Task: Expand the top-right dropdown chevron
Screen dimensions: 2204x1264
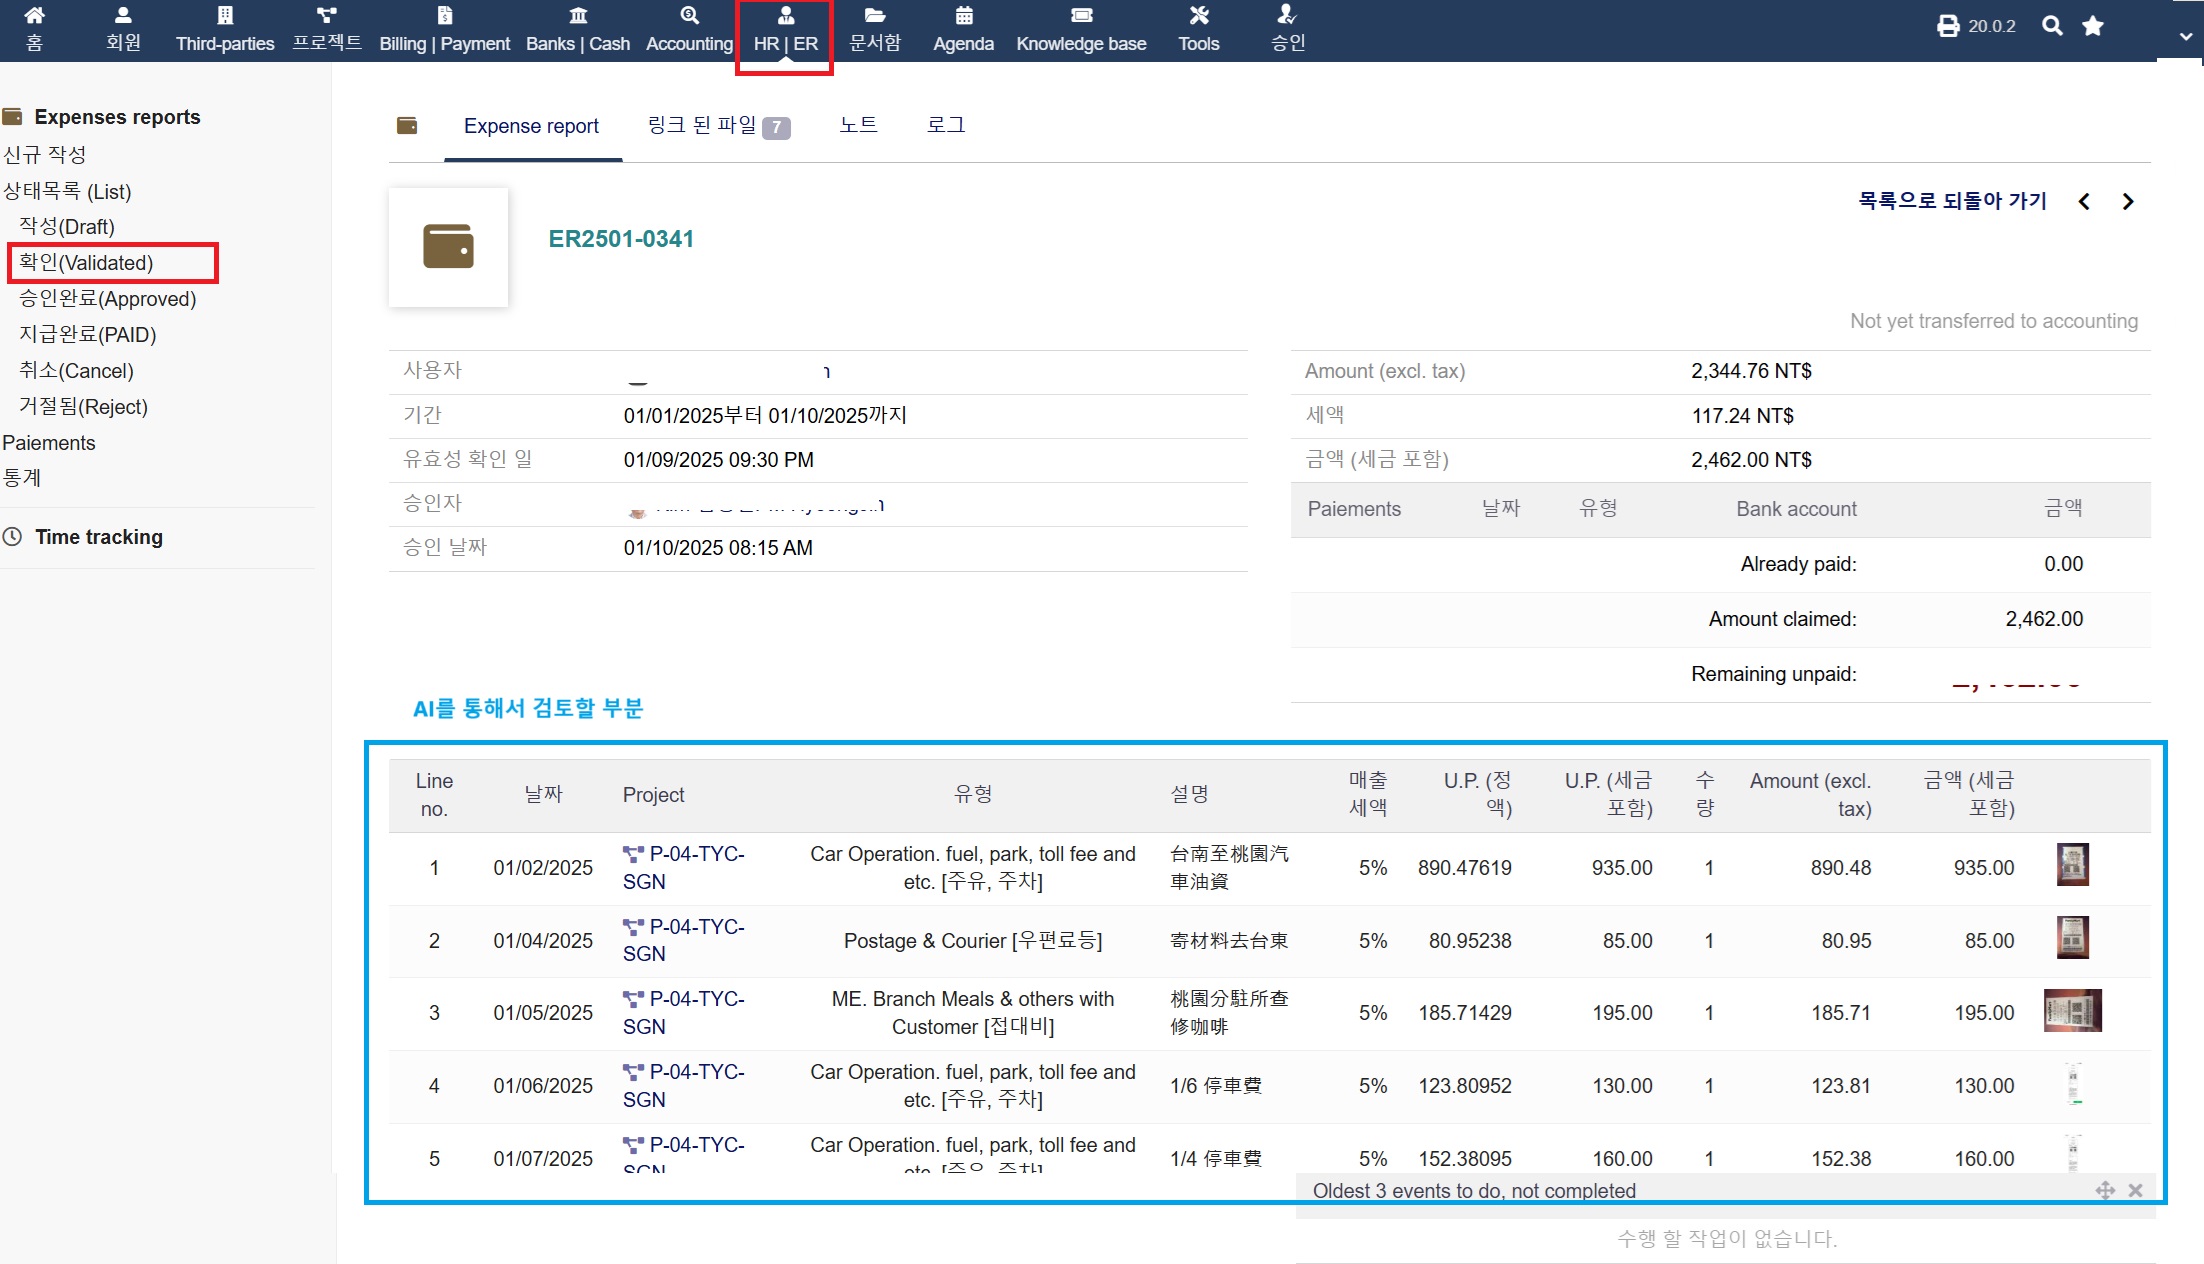Action: point(2186,36)
